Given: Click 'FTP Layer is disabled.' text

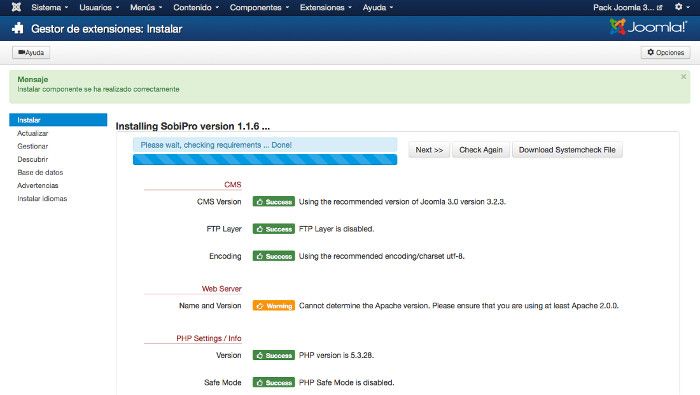Looking at the screenshot, I should tap(336, 229).
